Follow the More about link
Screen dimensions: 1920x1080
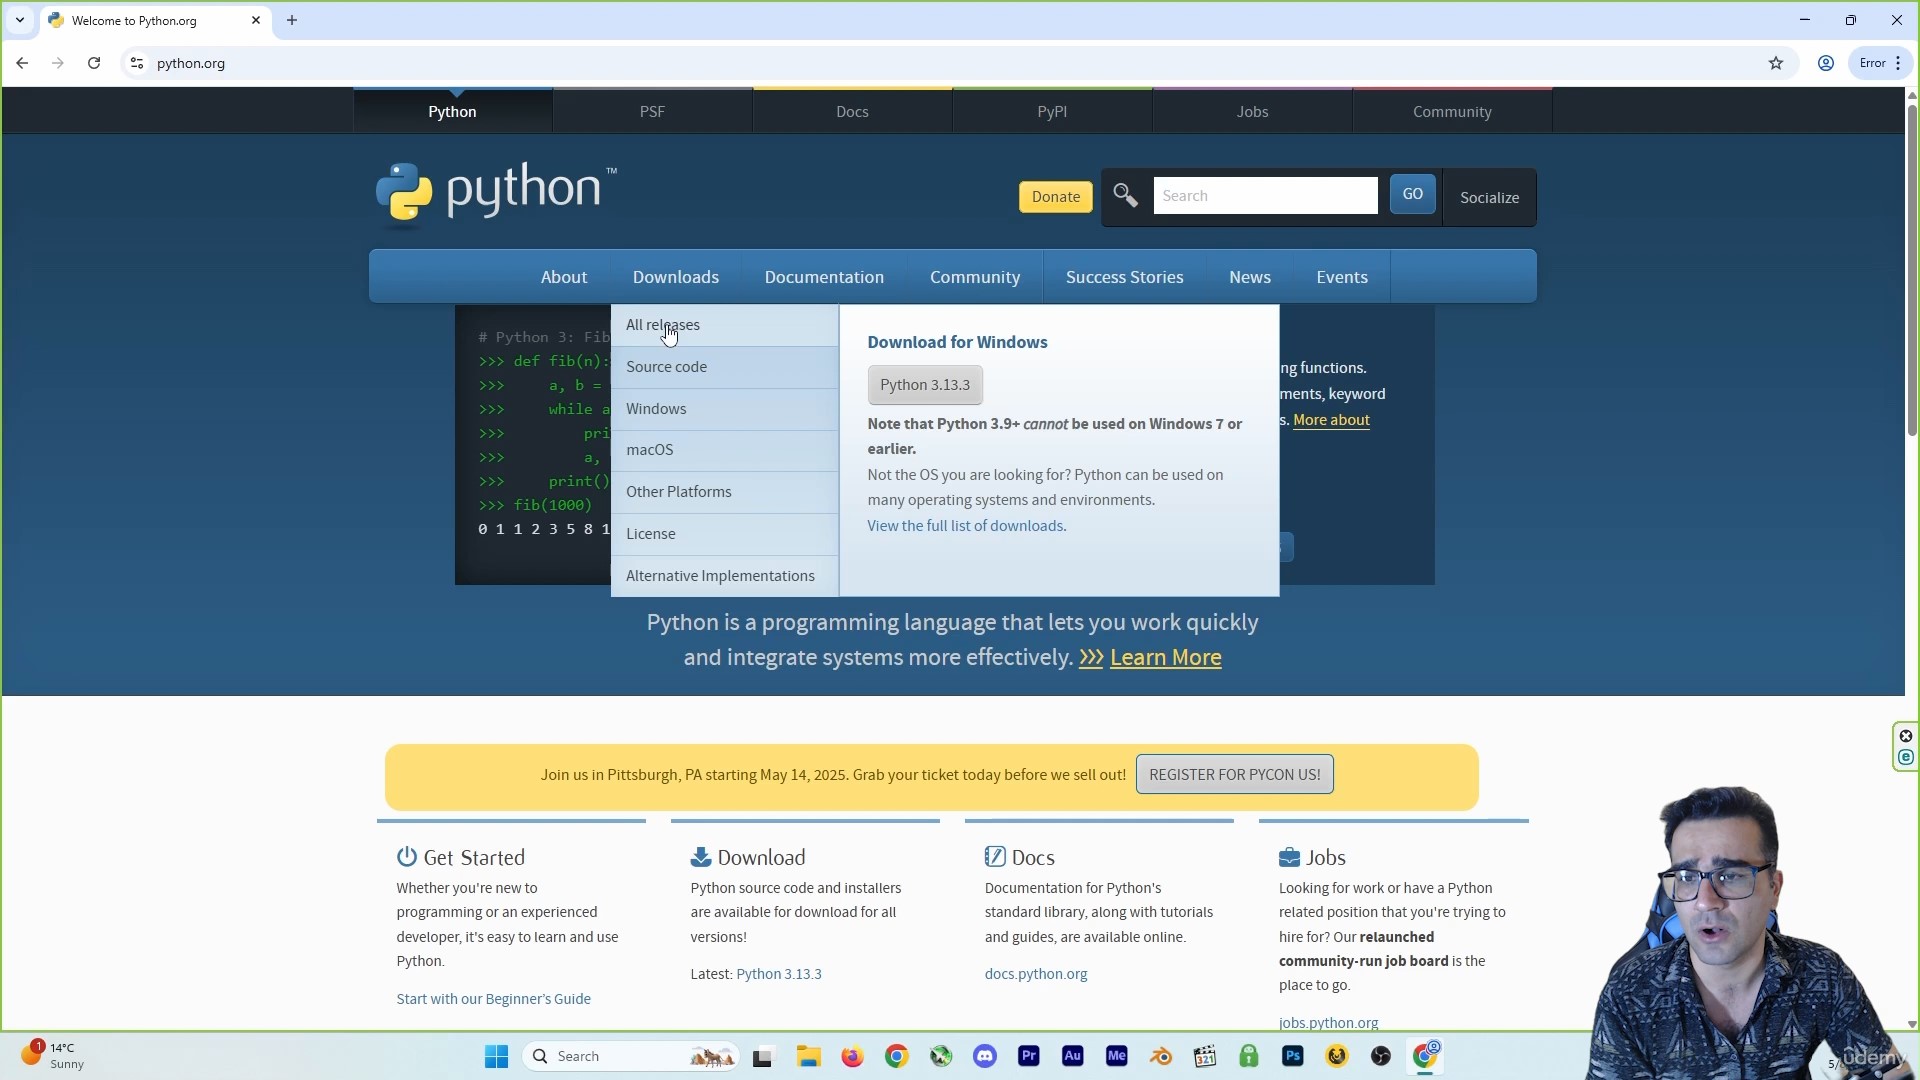point(1331,420)
